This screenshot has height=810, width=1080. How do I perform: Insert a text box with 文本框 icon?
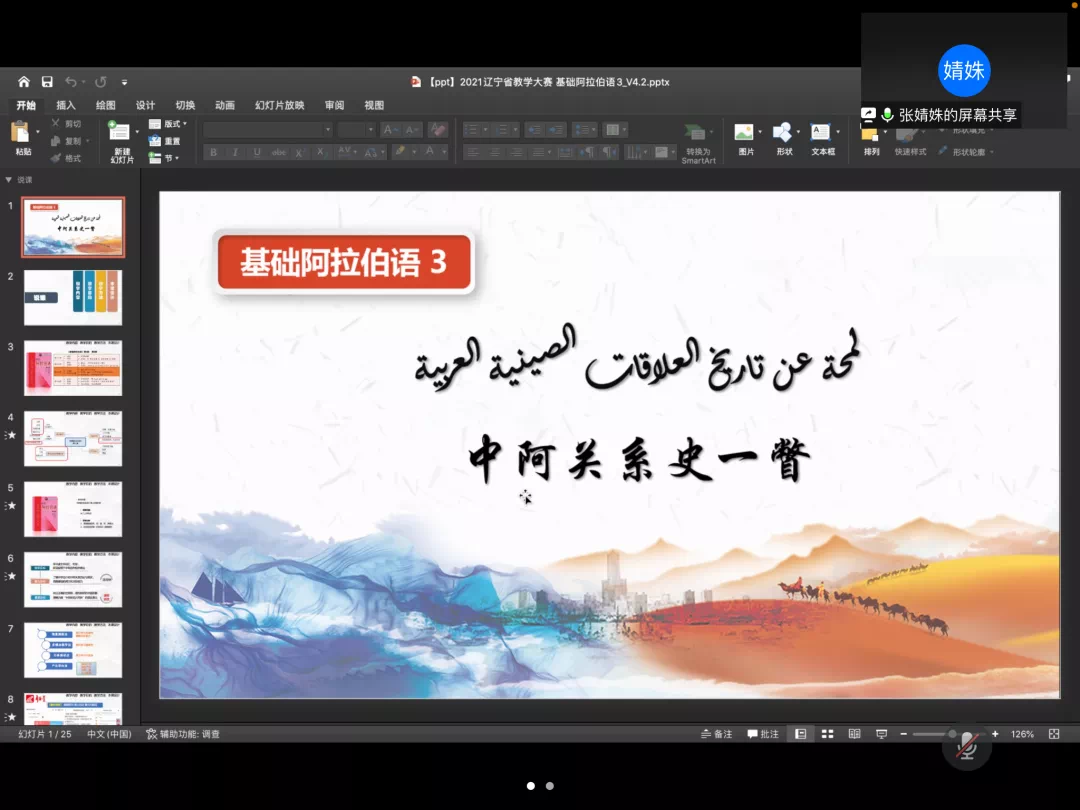[821, 132]
